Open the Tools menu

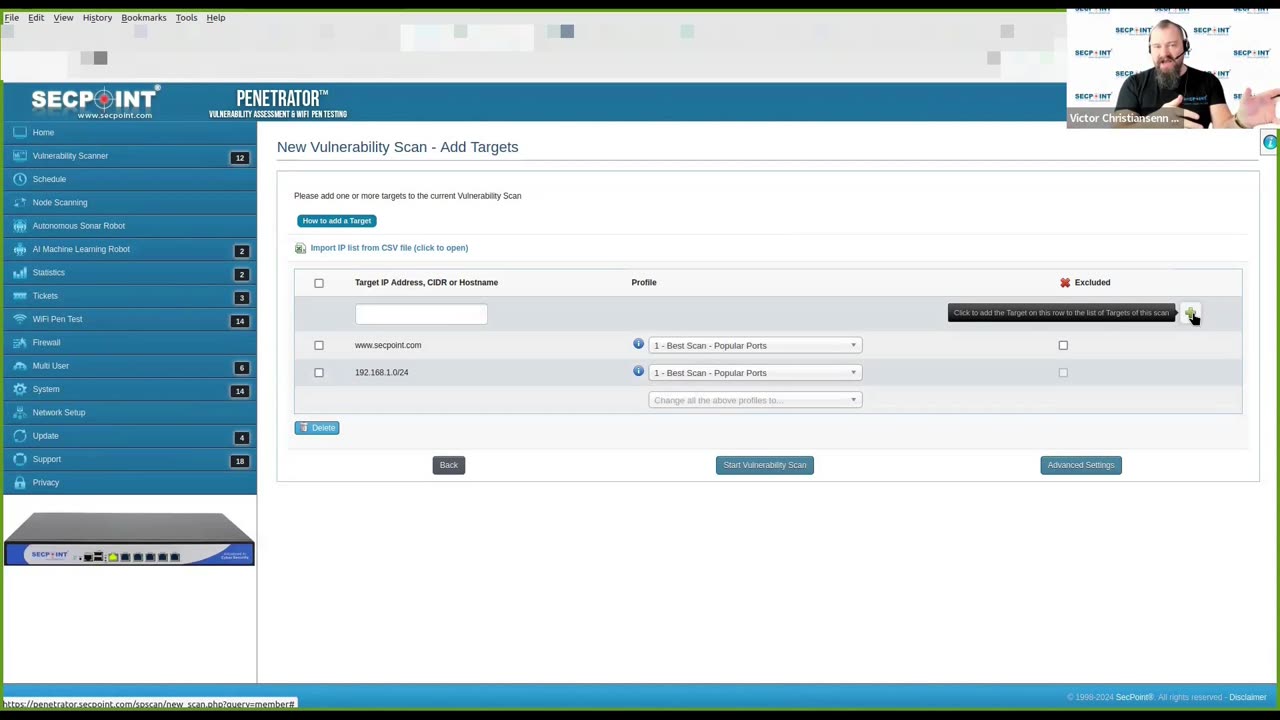coord(186,17)
